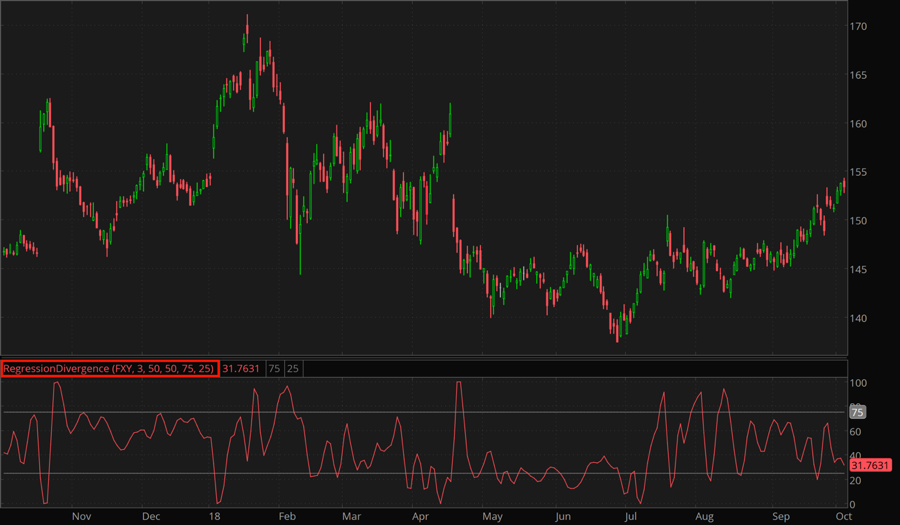This screenshot has width=900, height=525.
Task: Select the 25 oversold value in the study header
Action: click(293, 368)
